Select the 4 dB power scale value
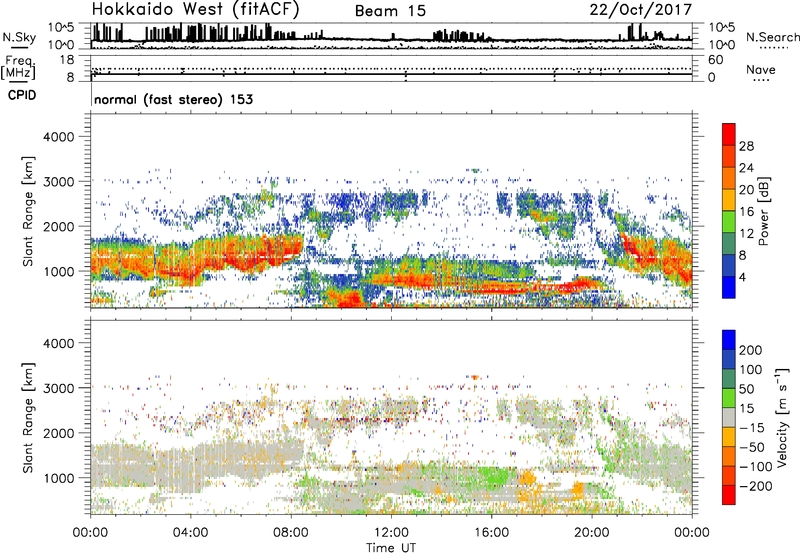The width and height of the screenshot is (800, 554). coord(742,277)
